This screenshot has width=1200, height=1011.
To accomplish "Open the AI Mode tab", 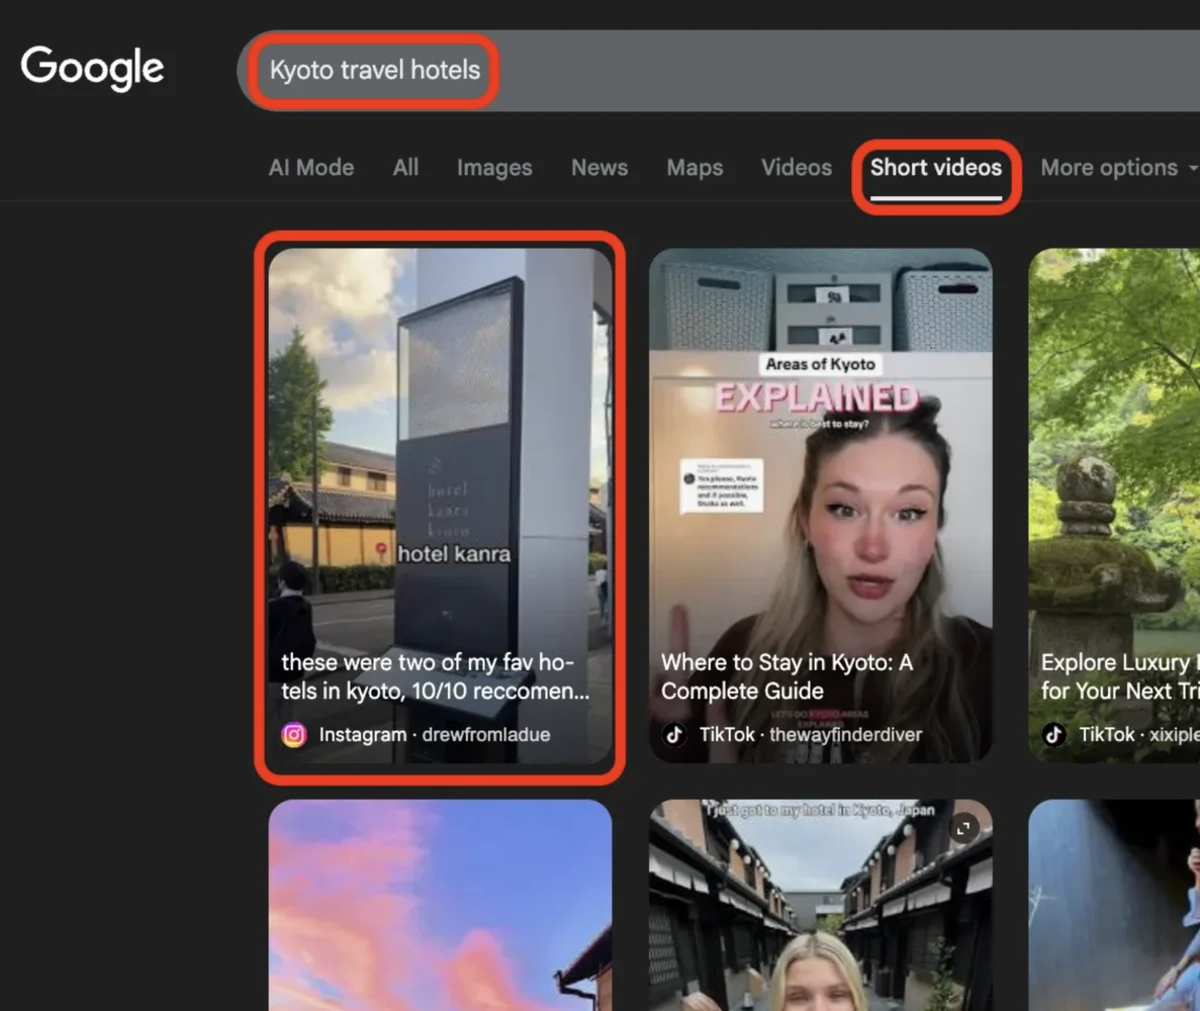I will (311, 168).
